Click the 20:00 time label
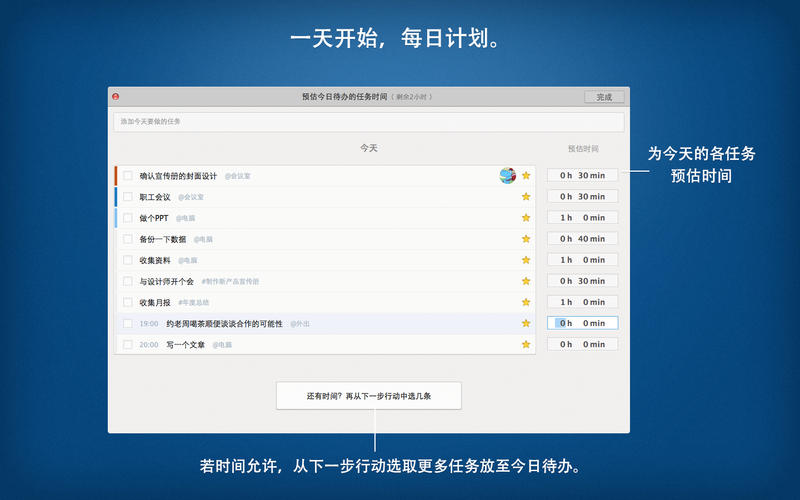Screen dimensions: 800x500 click(x=148, y=345)
